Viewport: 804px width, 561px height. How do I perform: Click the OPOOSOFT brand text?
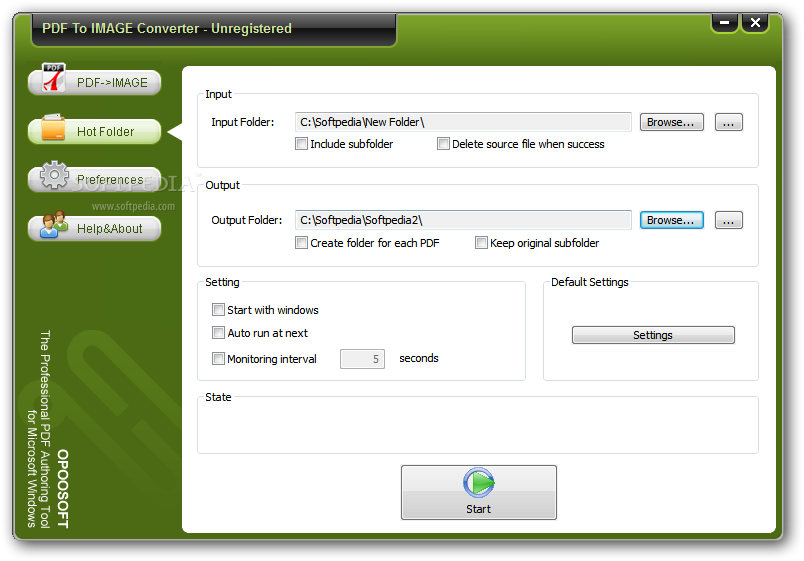(x=63, y=489)
